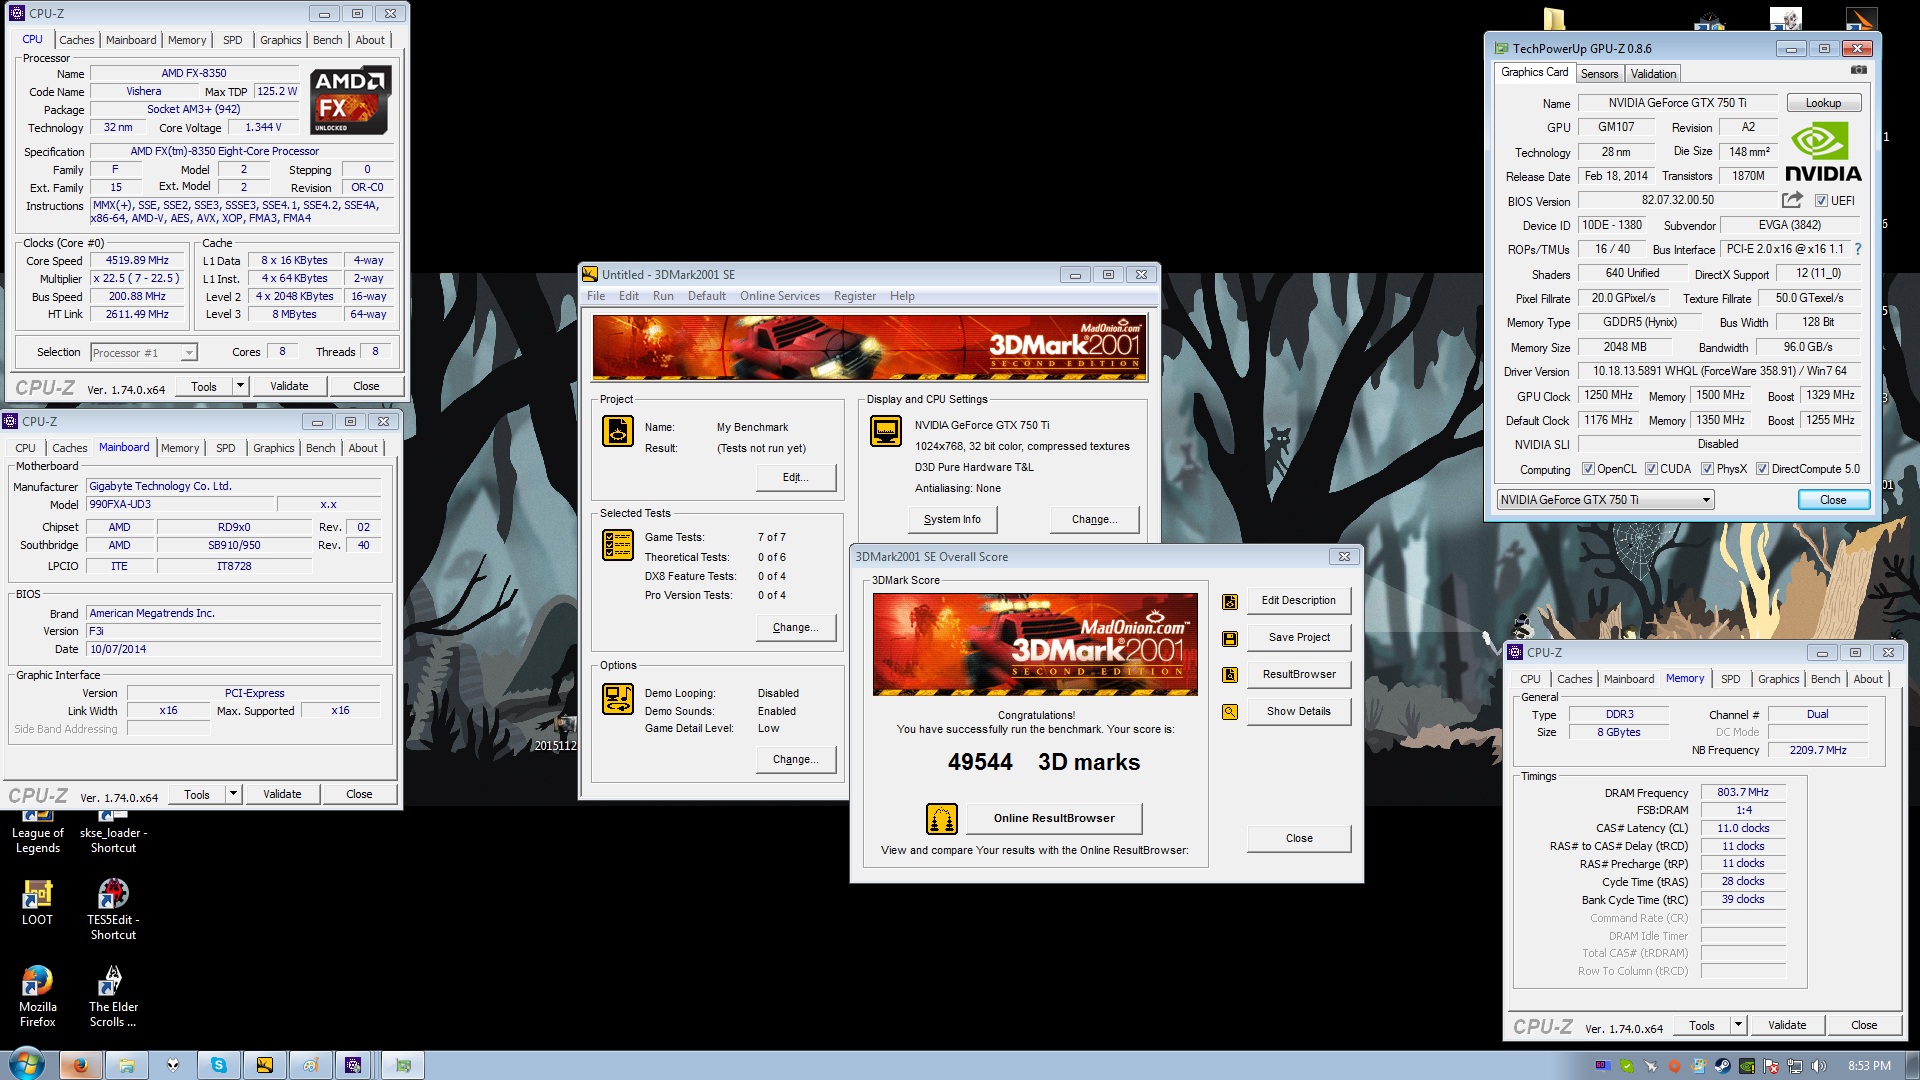Image resolution: width=1920 pixels, height=1080 pixels.
Task: Click the Skype icon in the taskbar
Action: [218, 1065]
